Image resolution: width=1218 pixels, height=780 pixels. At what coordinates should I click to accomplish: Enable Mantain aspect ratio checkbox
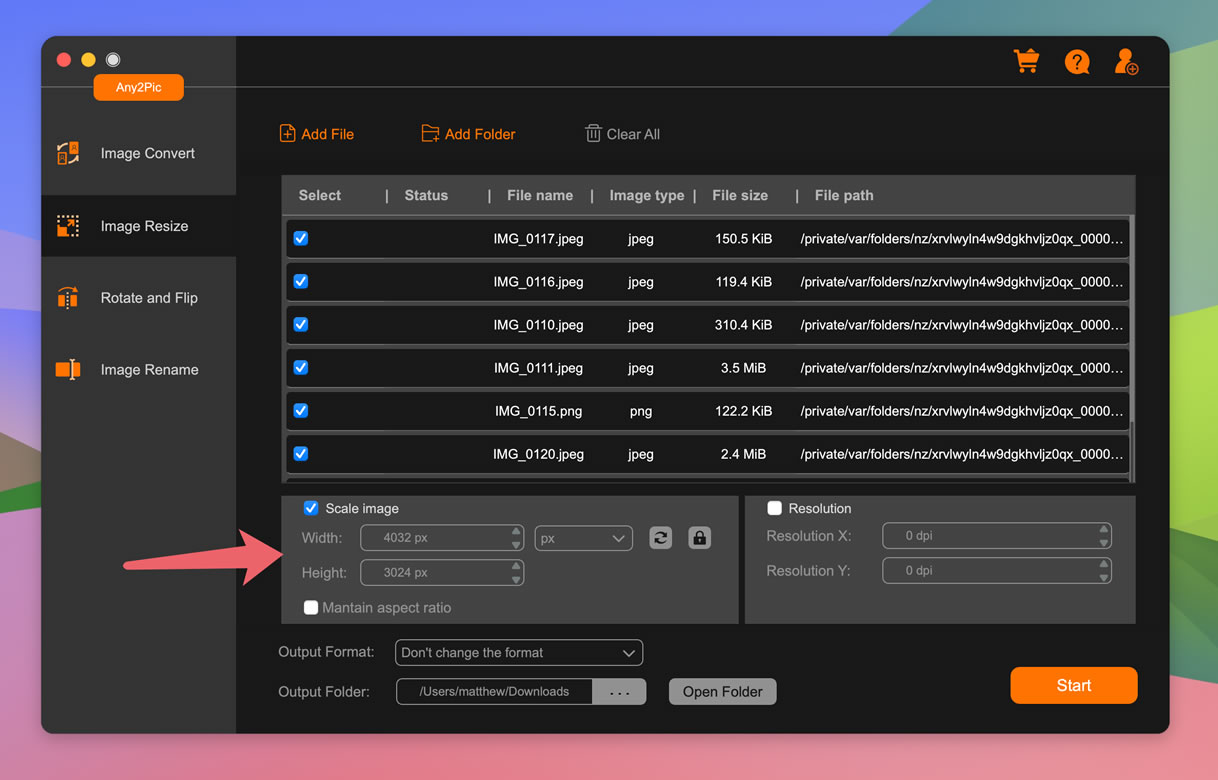point(311,607)
